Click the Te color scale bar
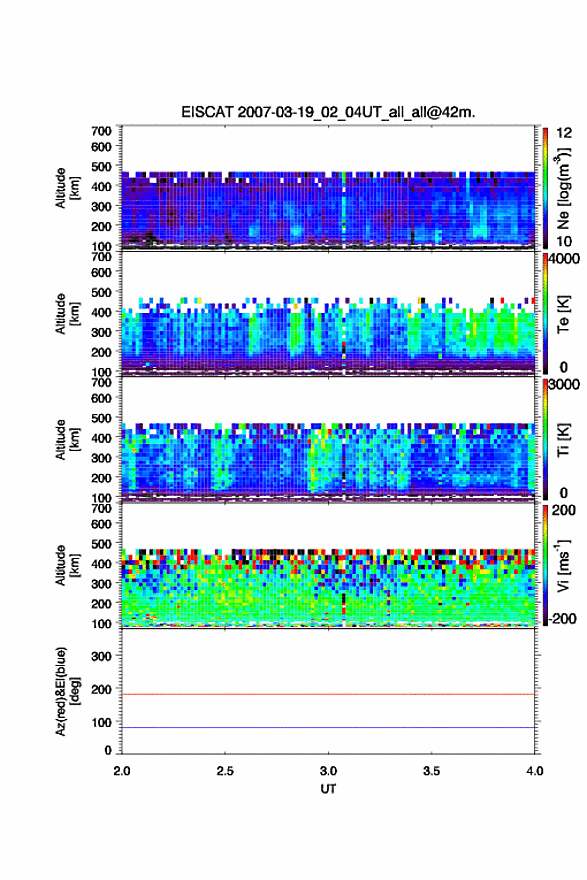Screen dimensions: 587x880 pos(545,314)
